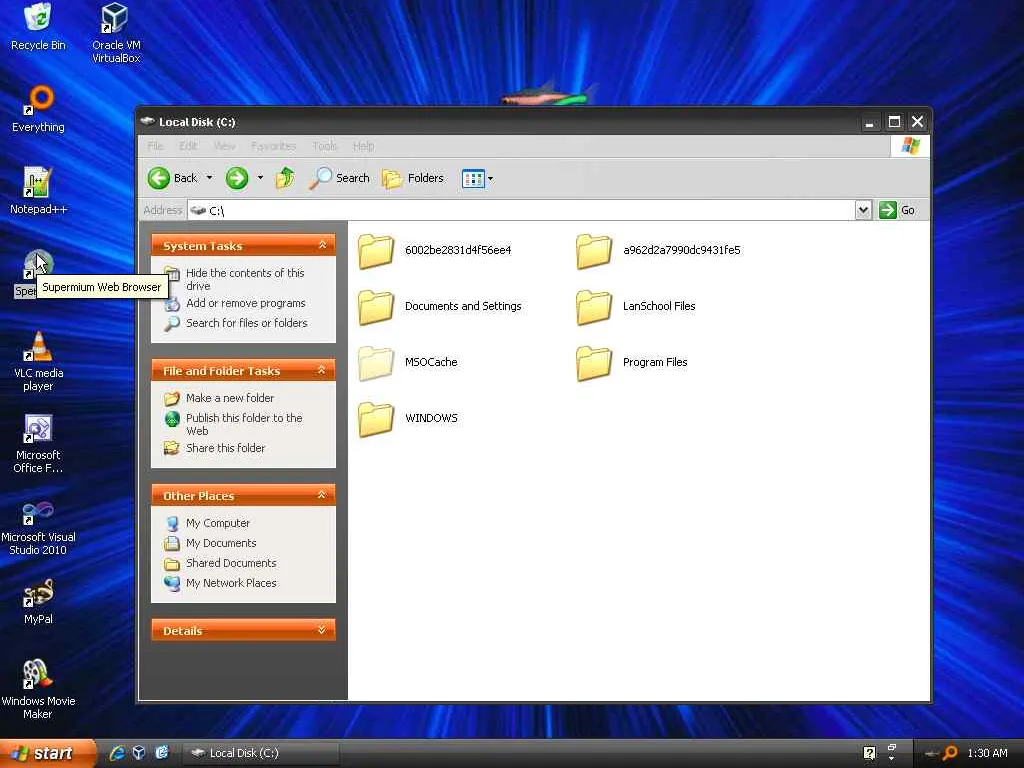Viewport: 1024px width, 768px height.
Task: Click the Go button
Action: click(x=897, y=210)
